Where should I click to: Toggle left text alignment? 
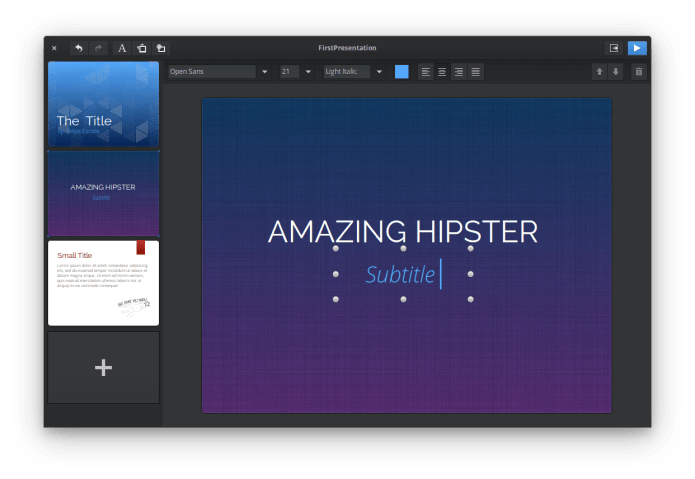(426, 72)
